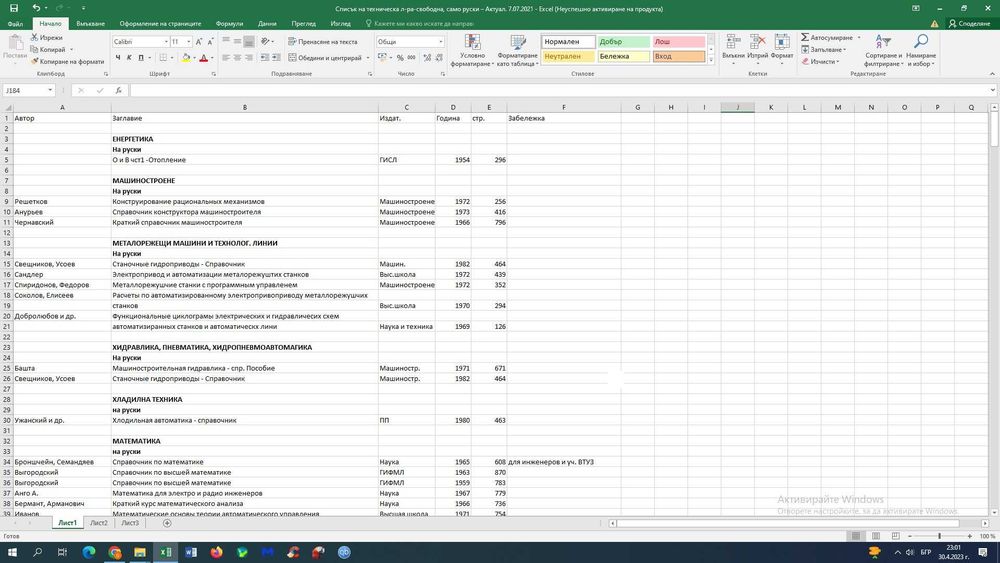Open the font size 11 dropdown
The height and width of the screenshot is (563, 1000).
[188, 41]
